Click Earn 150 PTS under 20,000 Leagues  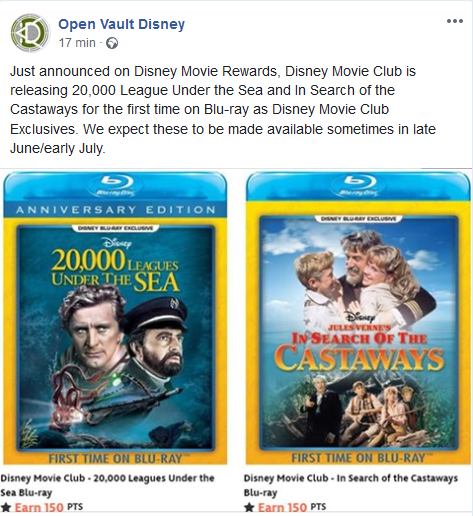click(48, 507)
